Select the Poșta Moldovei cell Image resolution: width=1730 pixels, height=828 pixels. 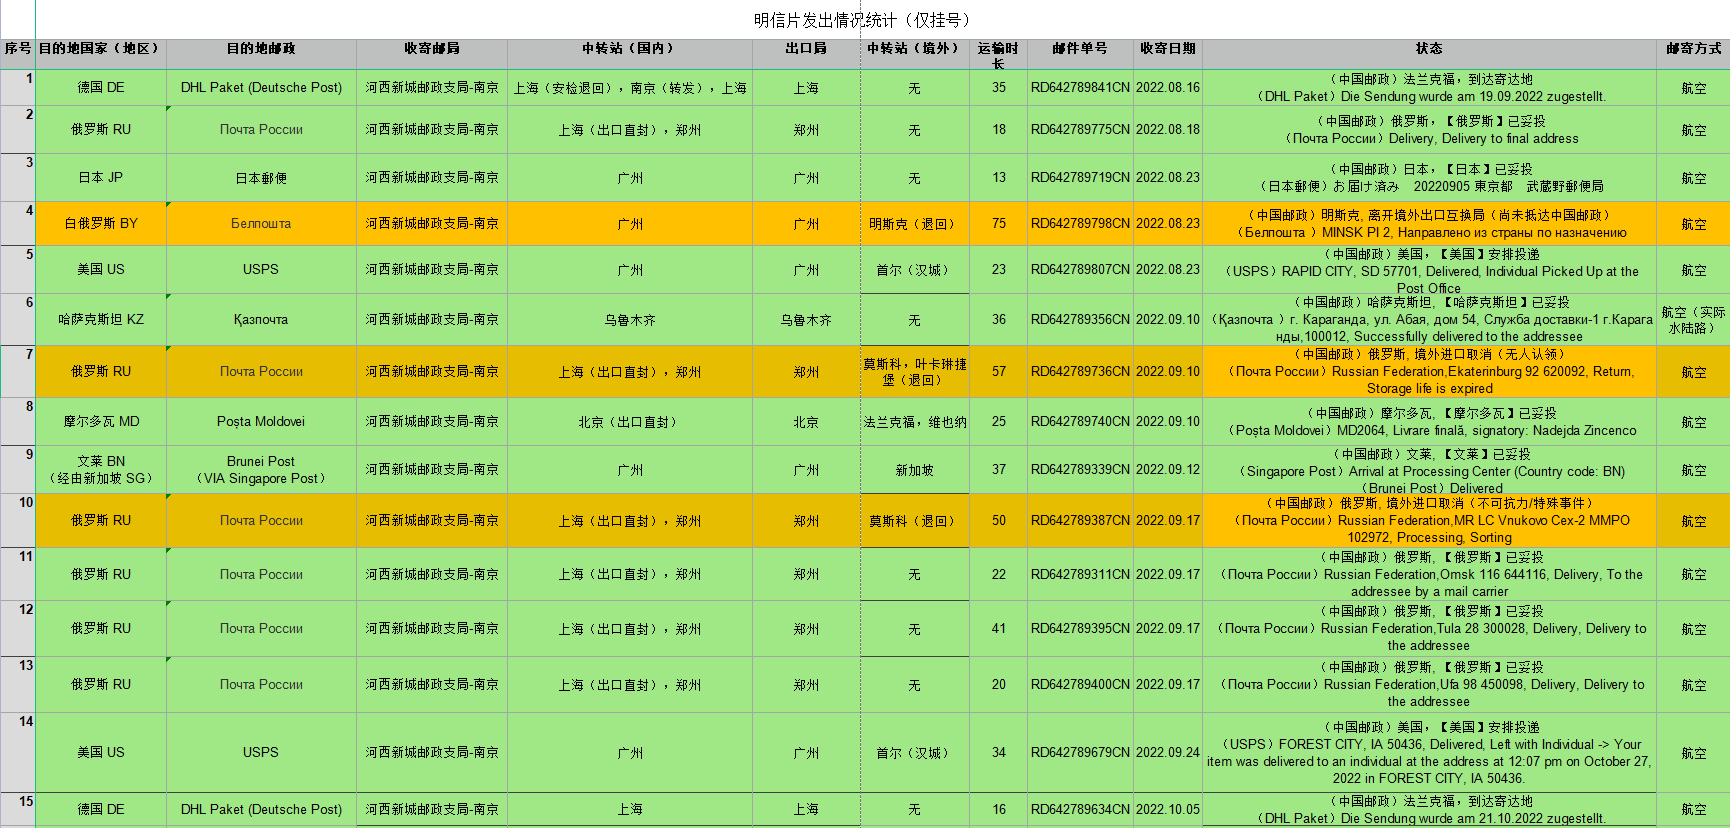[x=261, y=422]
